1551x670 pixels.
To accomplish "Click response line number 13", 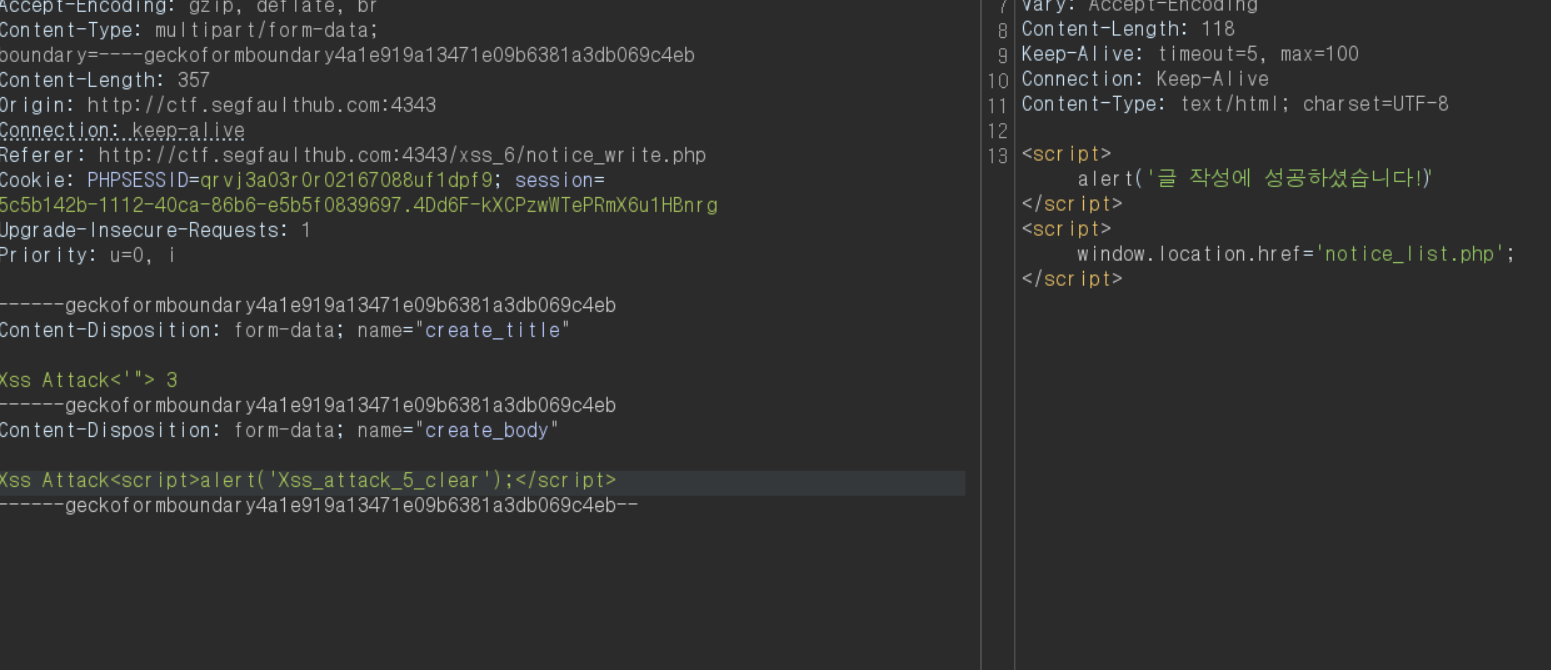I will pos(998,155).
